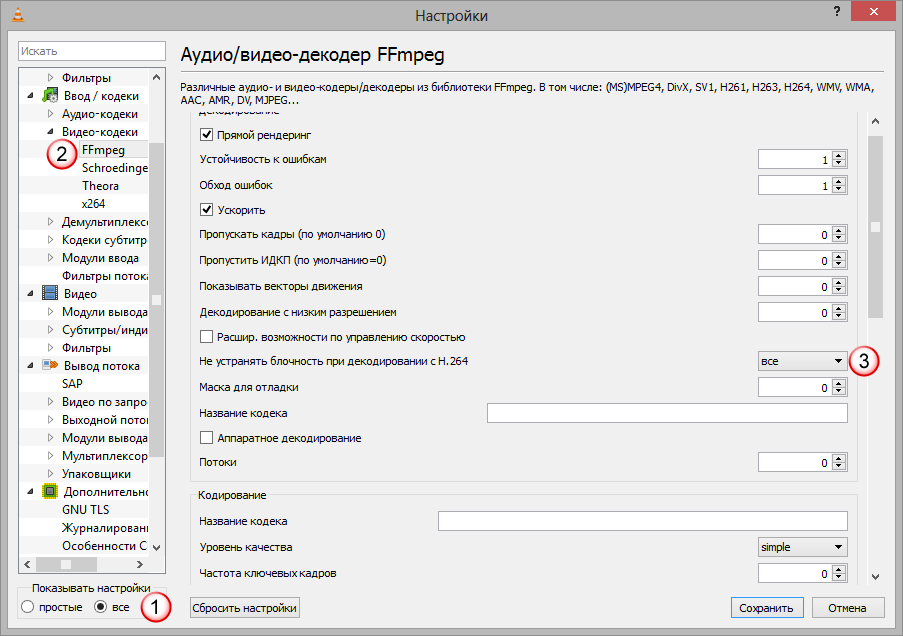Click tree horizontal scroll right arrow

139,564
